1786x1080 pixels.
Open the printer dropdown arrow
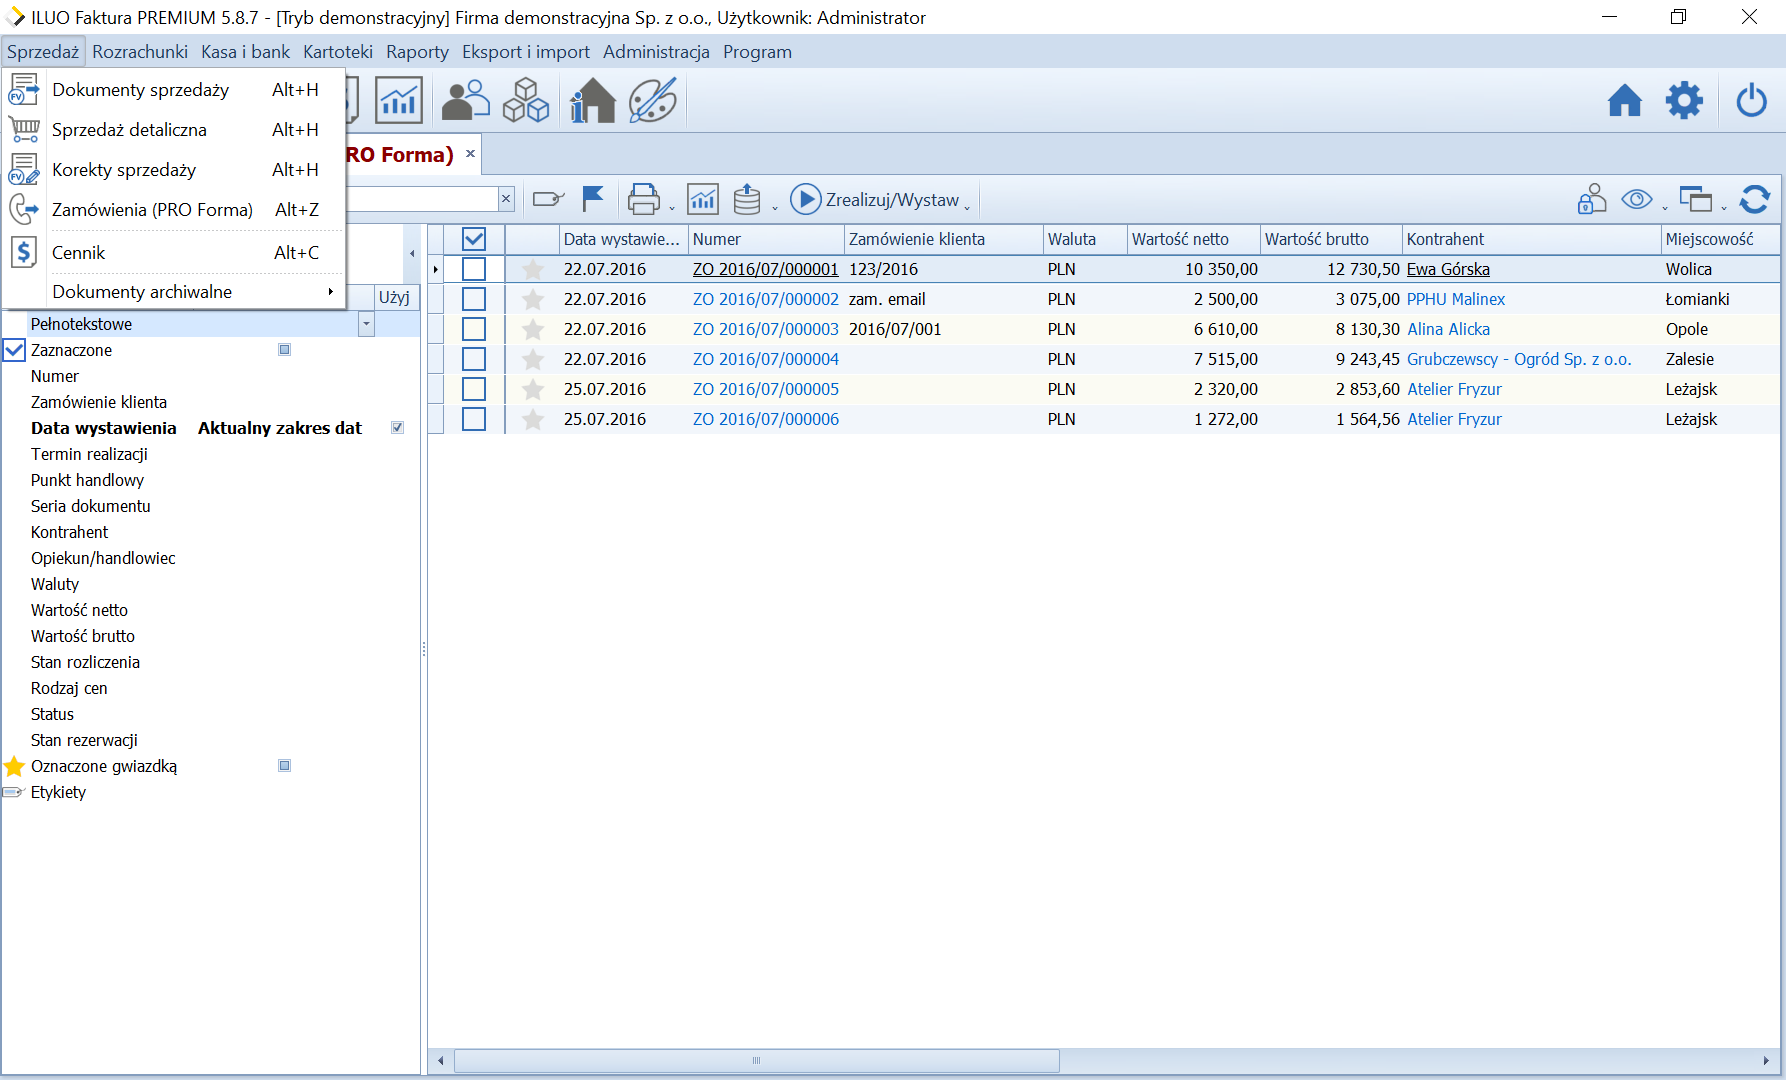pos(672,208)
